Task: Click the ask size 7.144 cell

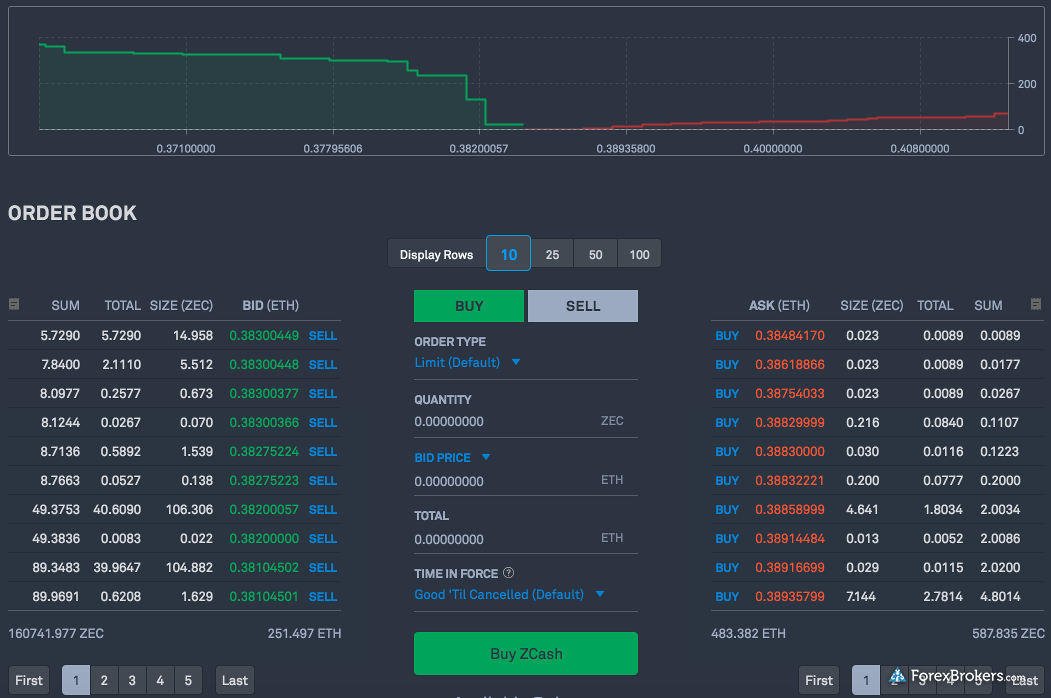Action: [x=861, y=597]
